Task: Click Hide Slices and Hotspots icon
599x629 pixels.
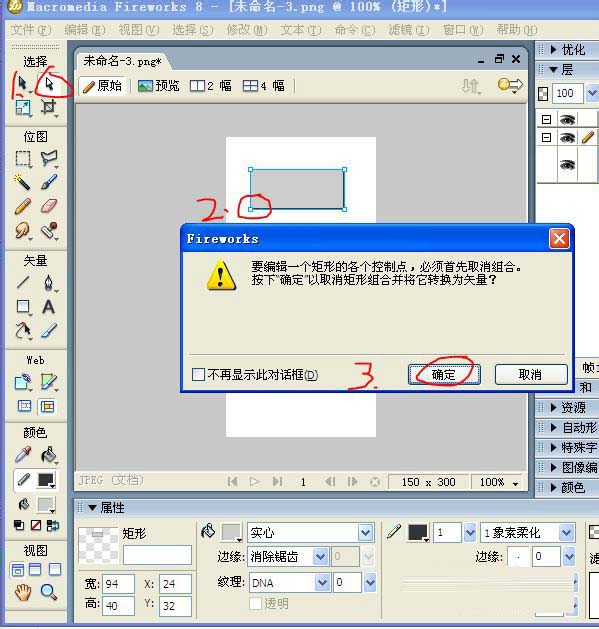Action: (24, 406)
